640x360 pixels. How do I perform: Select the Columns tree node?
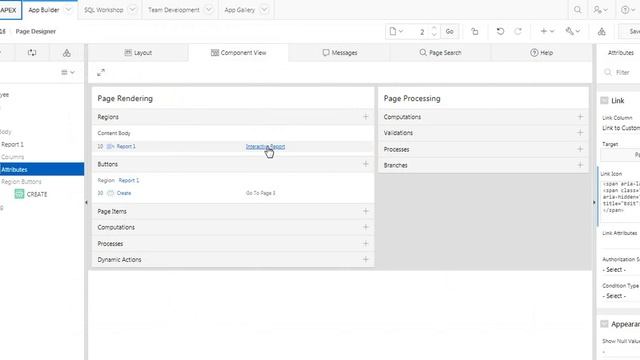click(13, 157)
